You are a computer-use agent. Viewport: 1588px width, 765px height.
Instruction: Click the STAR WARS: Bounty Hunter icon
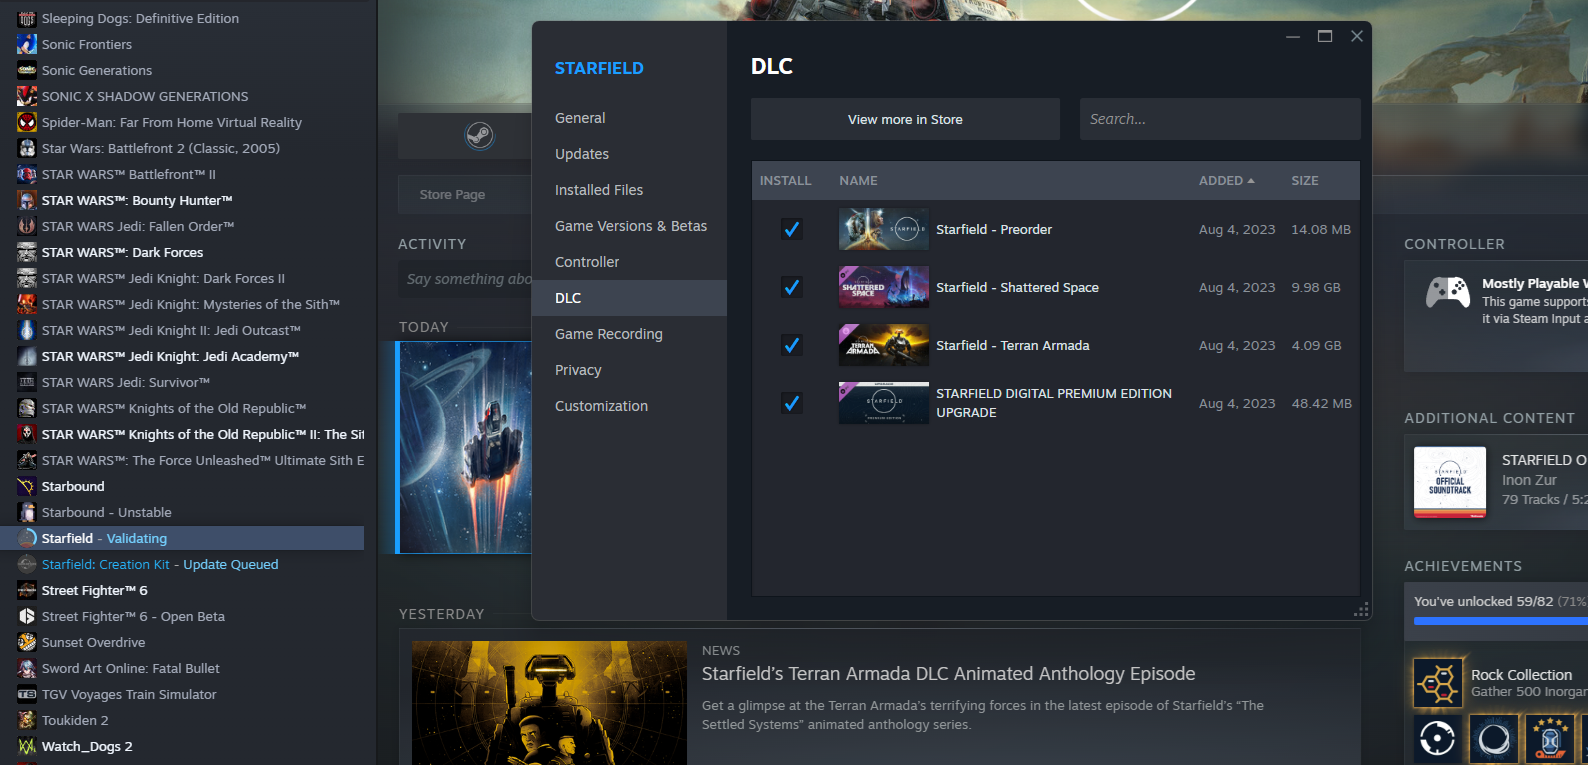(x=27, y=200)
